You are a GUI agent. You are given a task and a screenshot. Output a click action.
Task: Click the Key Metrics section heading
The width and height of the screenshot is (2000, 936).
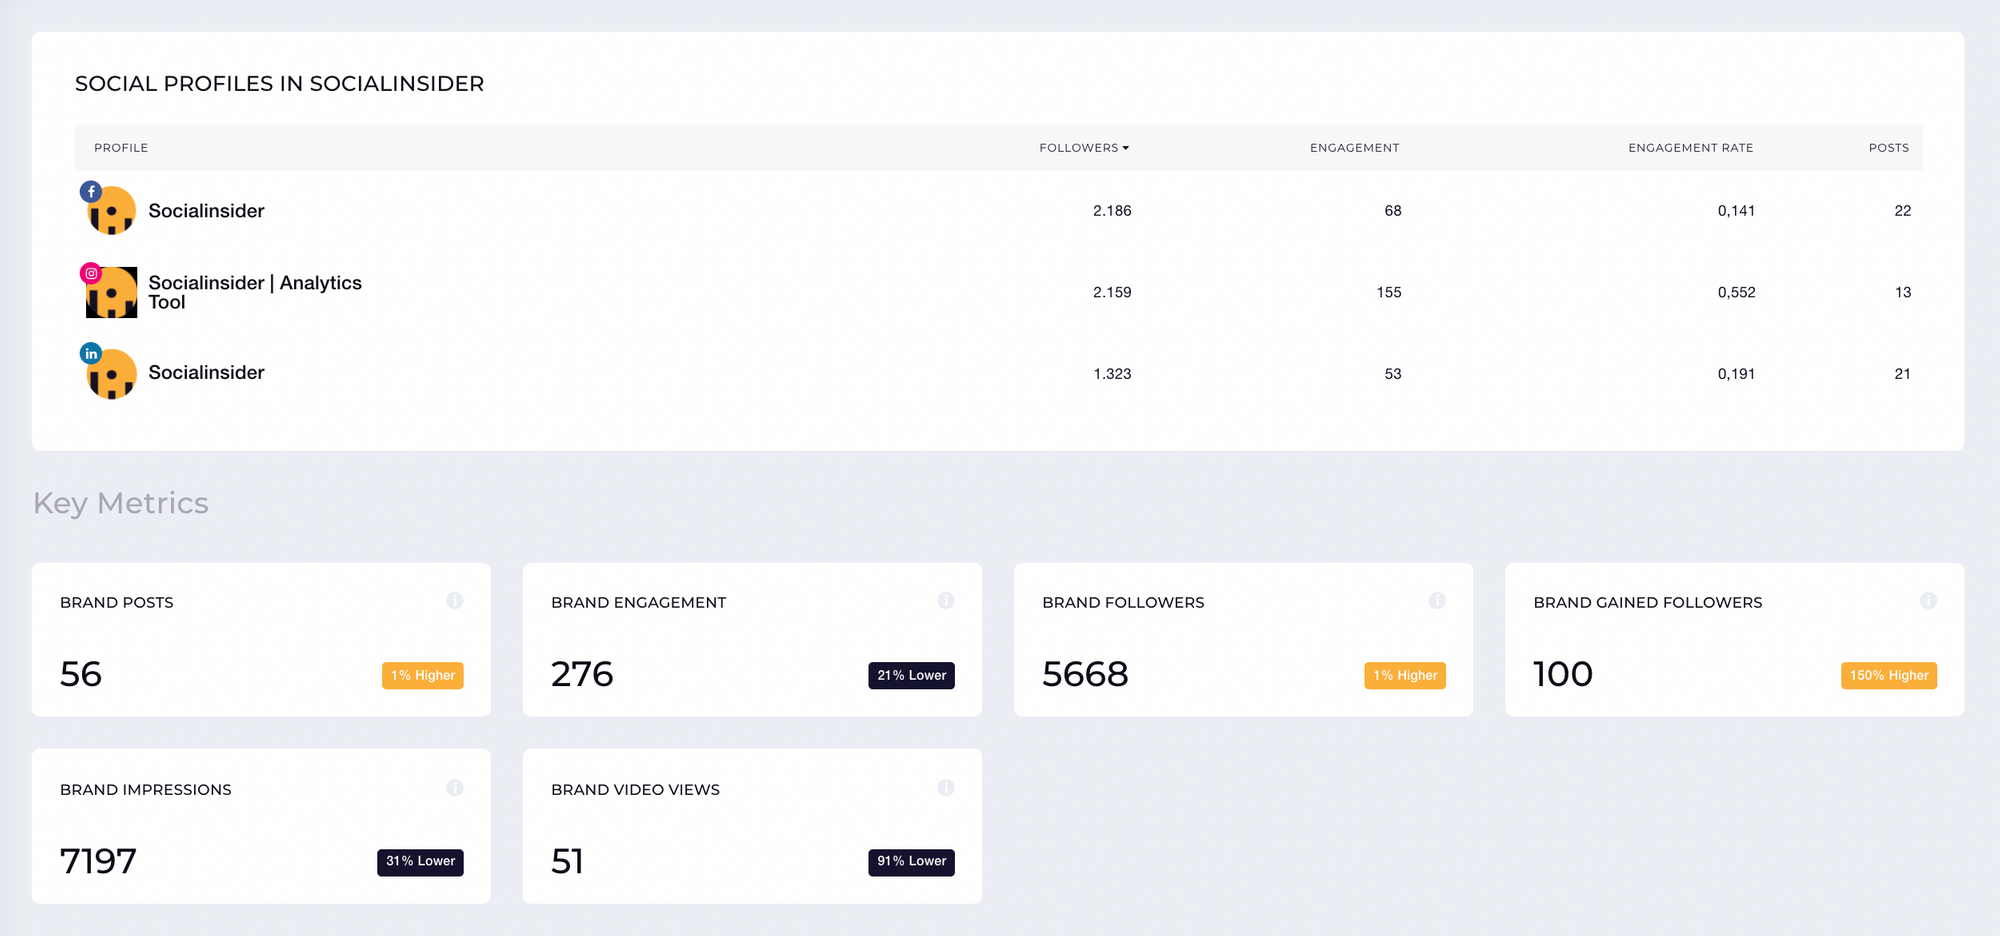121,503
